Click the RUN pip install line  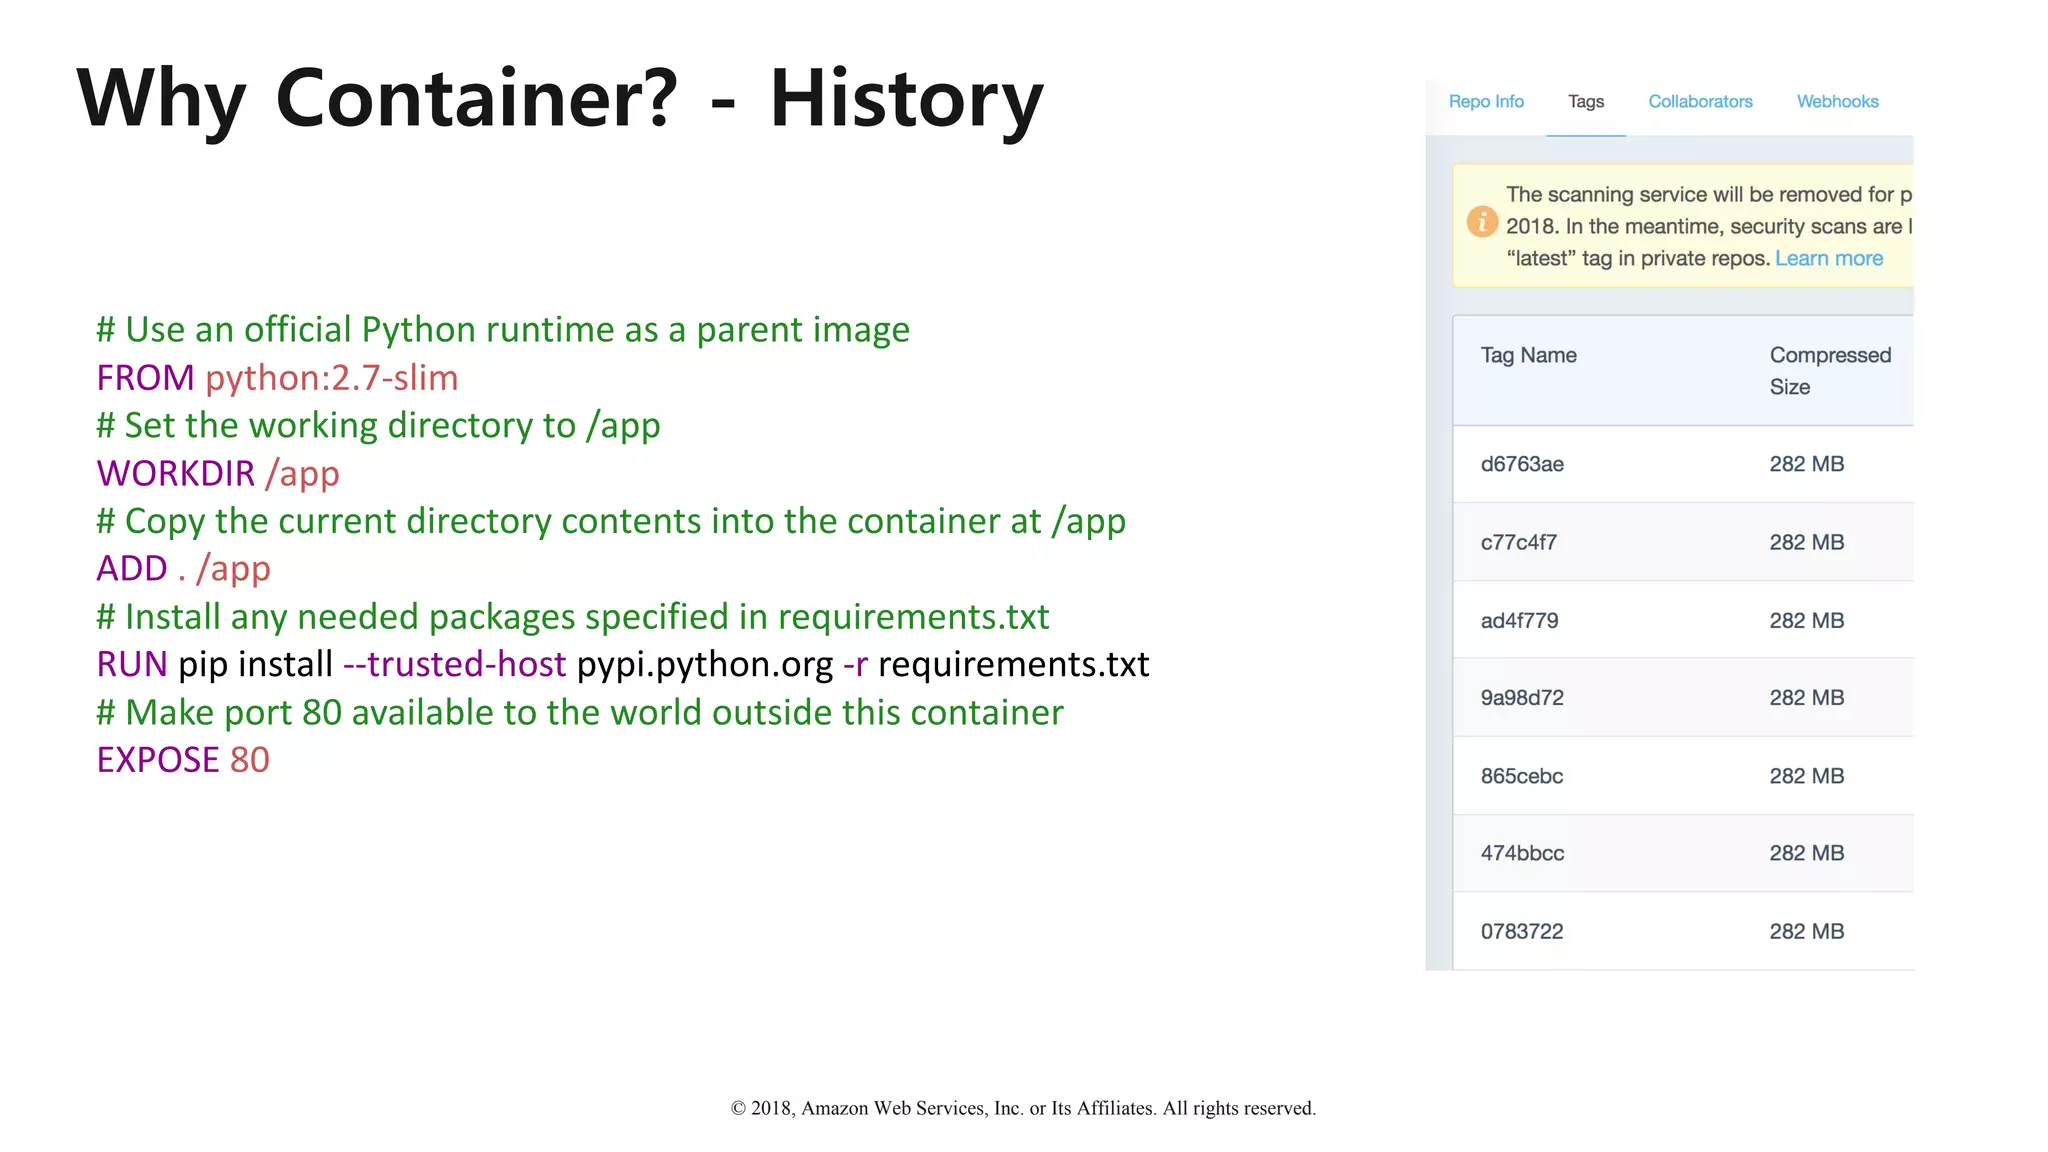(x=622, y=665)
